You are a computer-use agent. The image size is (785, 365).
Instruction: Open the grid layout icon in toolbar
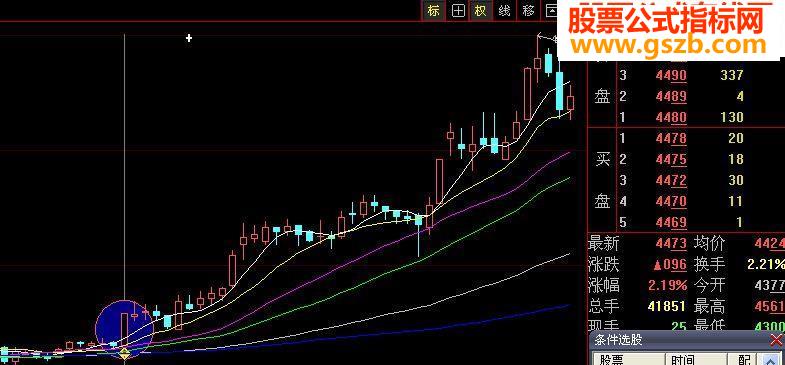point(458,11)
